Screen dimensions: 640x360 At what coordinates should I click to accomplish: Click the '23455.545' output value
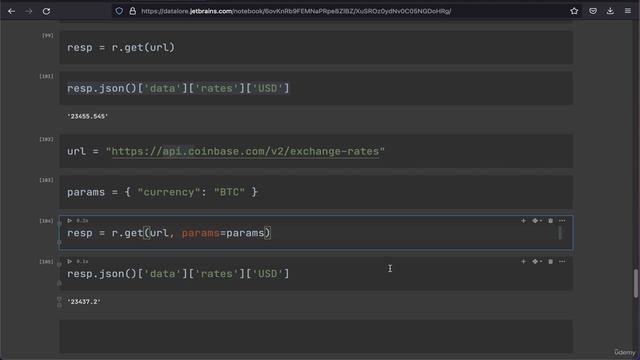pos(88,116)
